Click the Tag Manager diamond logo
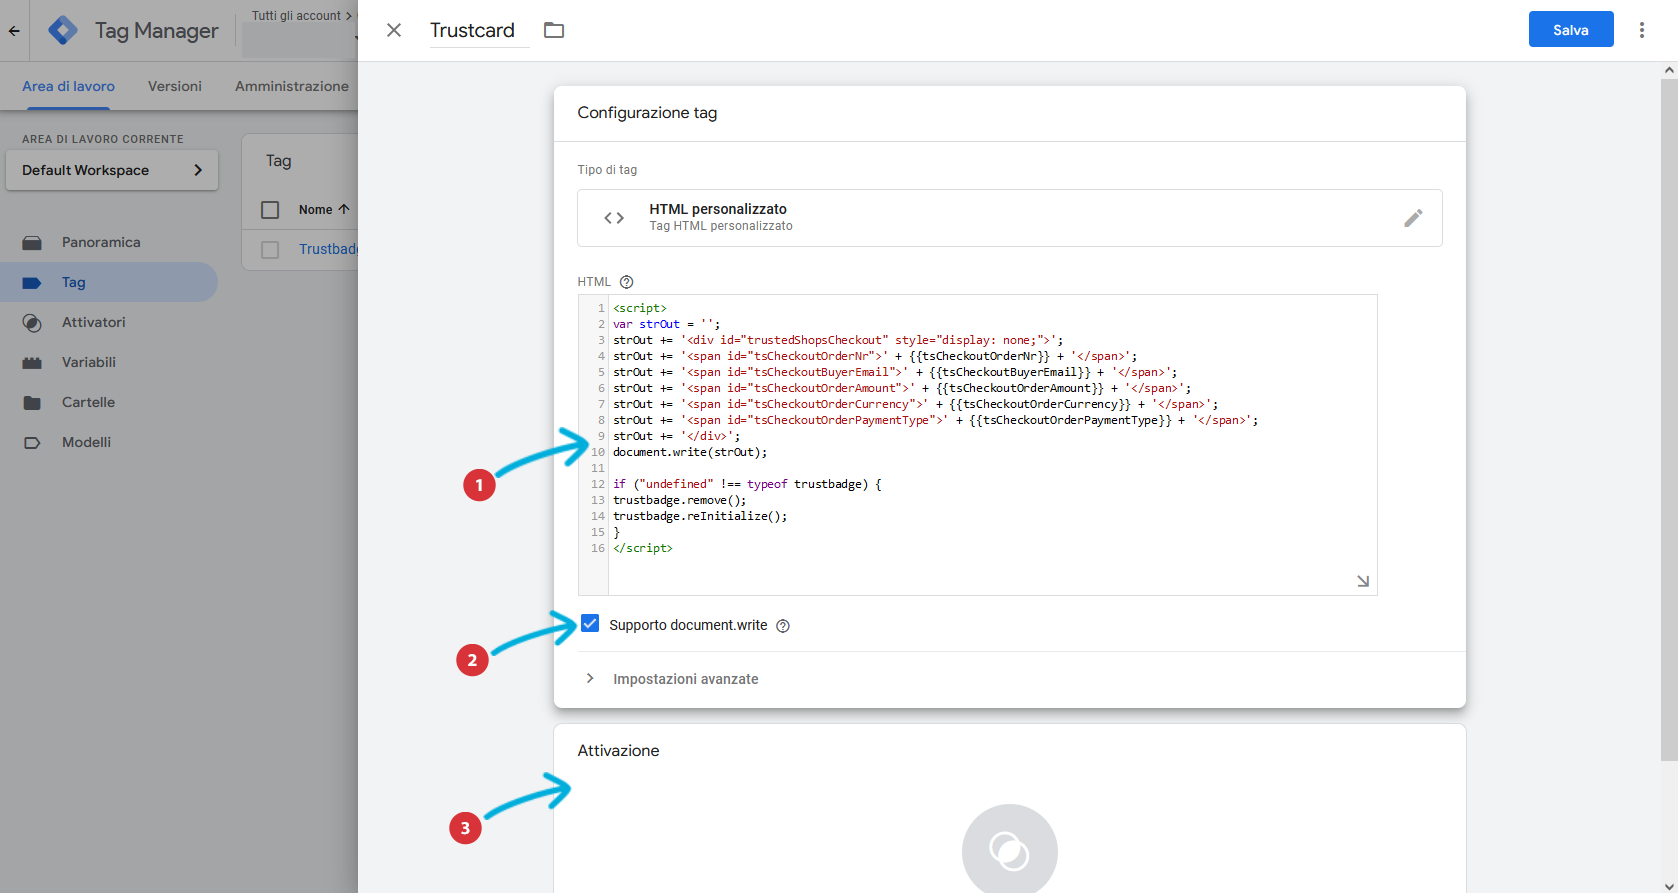The width and height of the screenshot is (1678, 893). point(63,30)
